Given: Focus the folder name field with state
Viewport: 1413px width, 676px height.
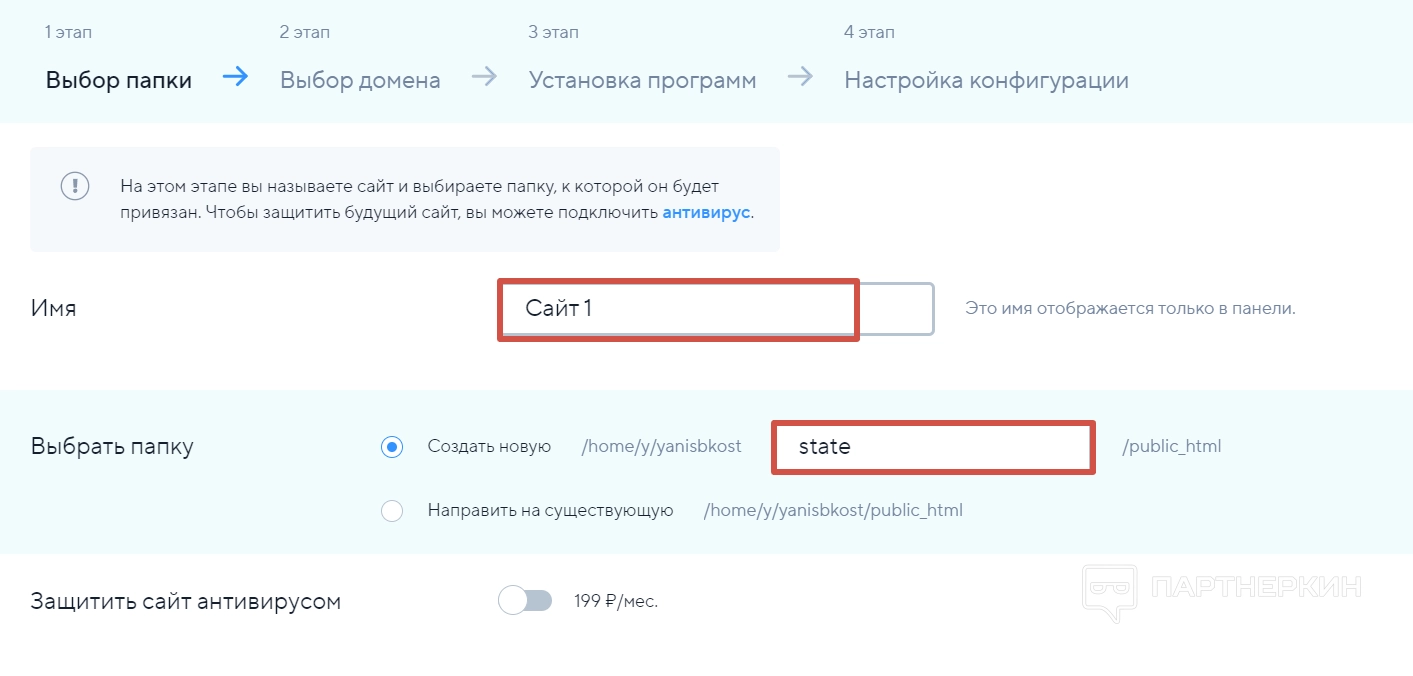Looking at the screenshot, I should tap(932, 447).
